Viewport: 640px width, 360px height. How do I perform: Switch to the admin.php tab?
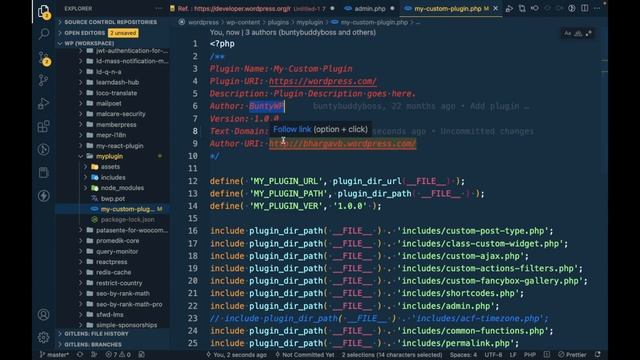click(x=369, y=9)
